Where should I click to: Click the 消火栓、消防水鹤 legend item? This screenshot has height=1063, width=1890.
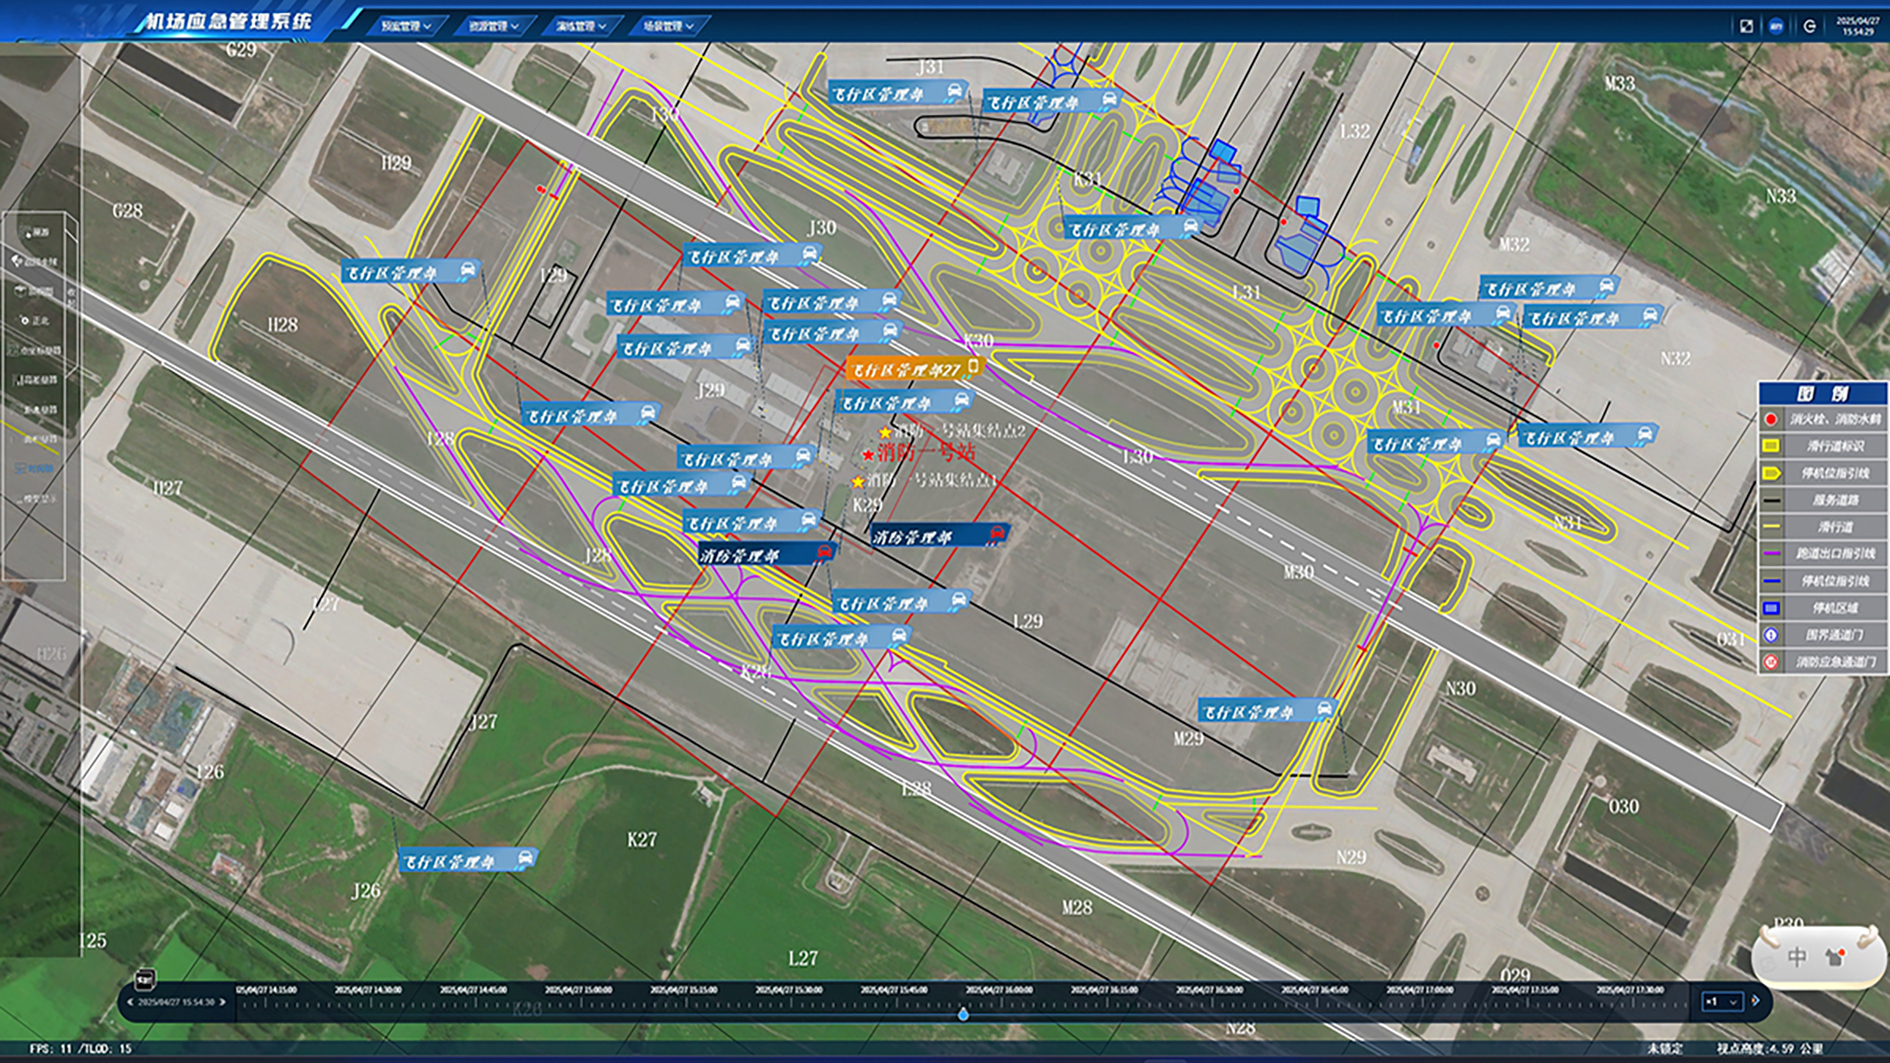1823,419
